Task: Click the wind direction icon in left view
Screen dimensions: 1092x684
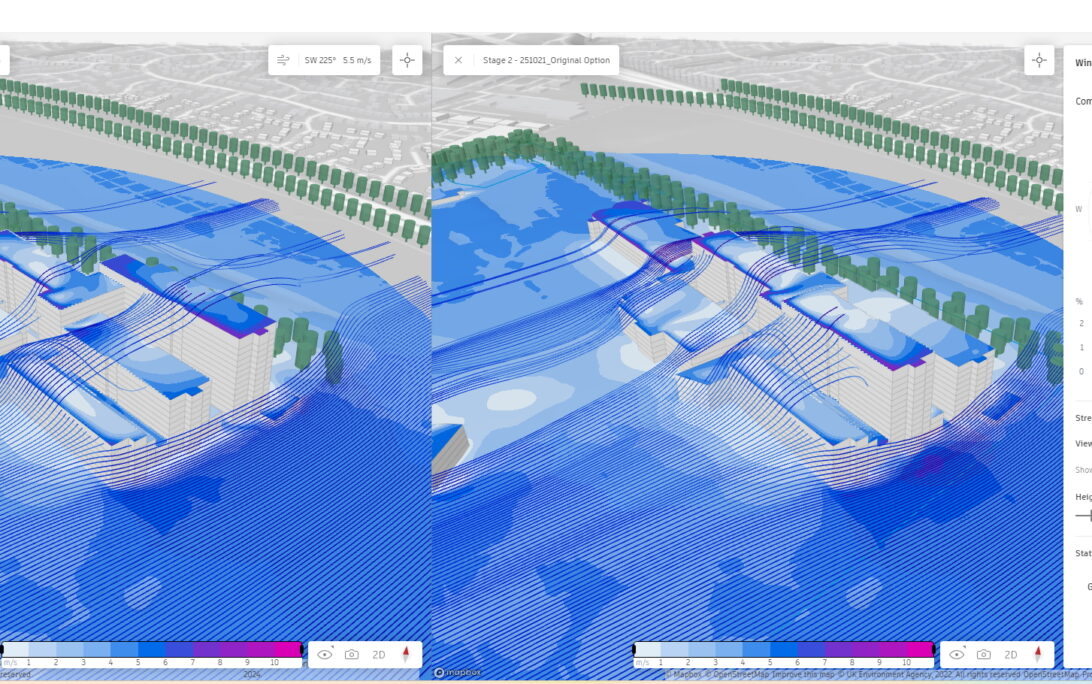Action: (x=284, y=60)
